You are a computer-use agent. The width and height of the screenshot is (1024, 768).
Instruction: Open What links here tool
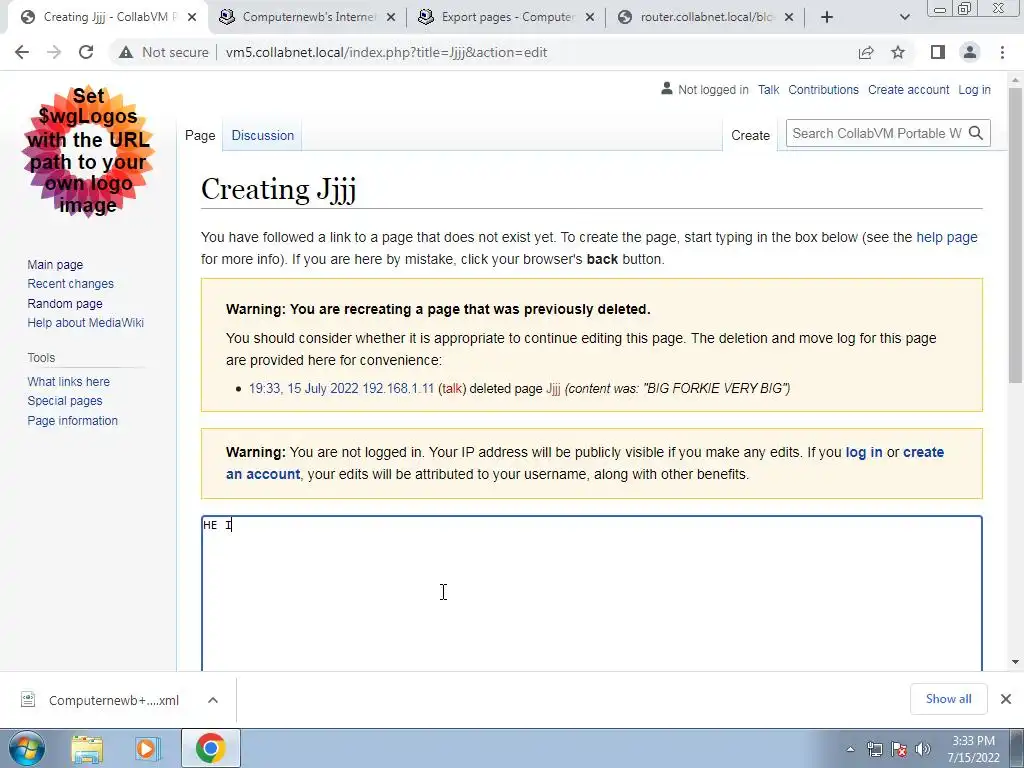(69, 381)
